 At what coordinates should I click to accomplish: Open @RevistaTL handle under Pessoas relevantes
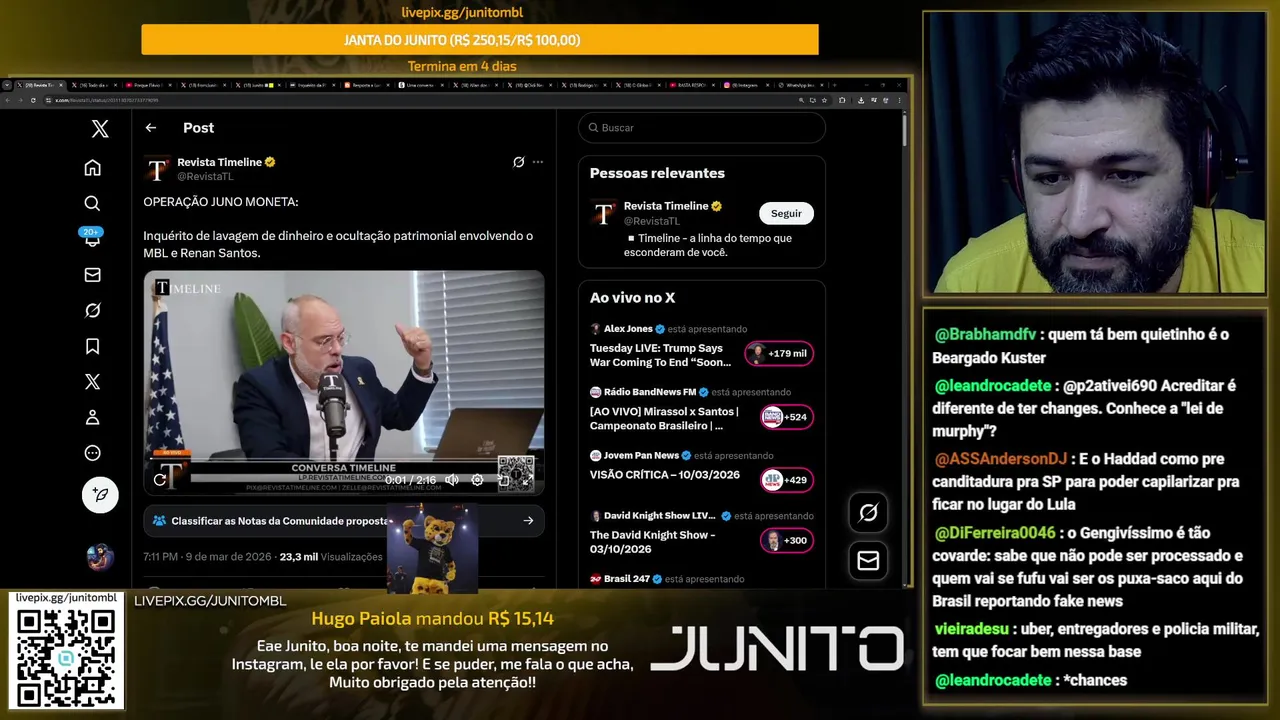[x=651, y=221]
